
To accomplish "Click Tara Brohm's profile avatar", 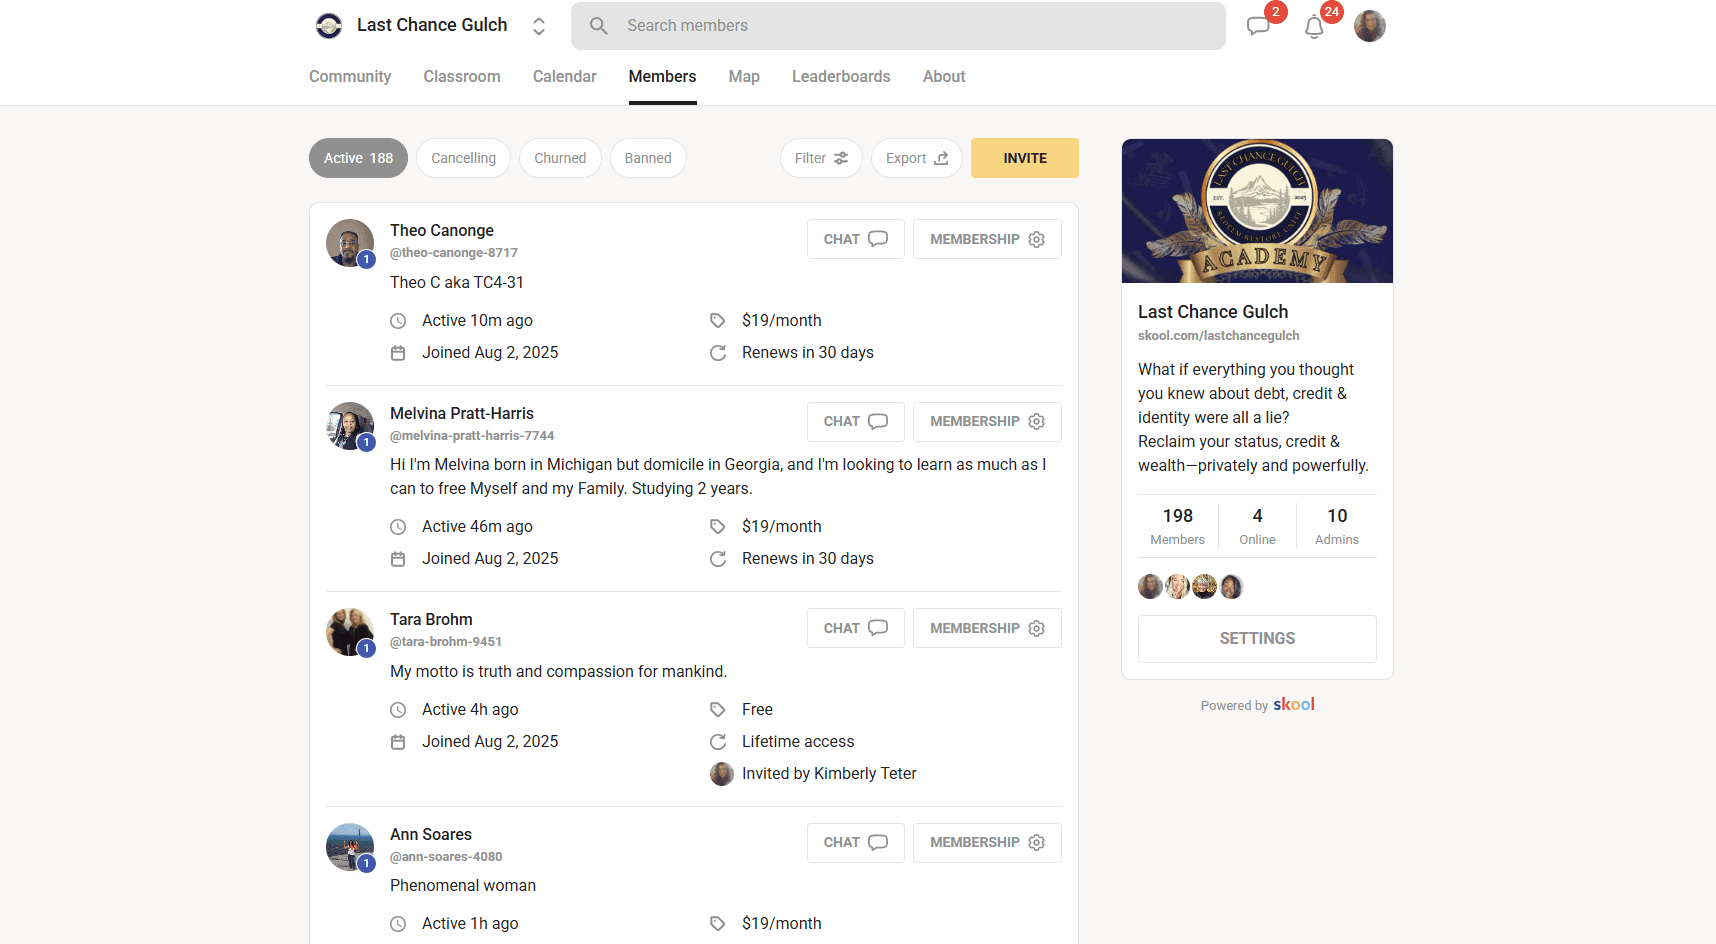I will (350, 632).
